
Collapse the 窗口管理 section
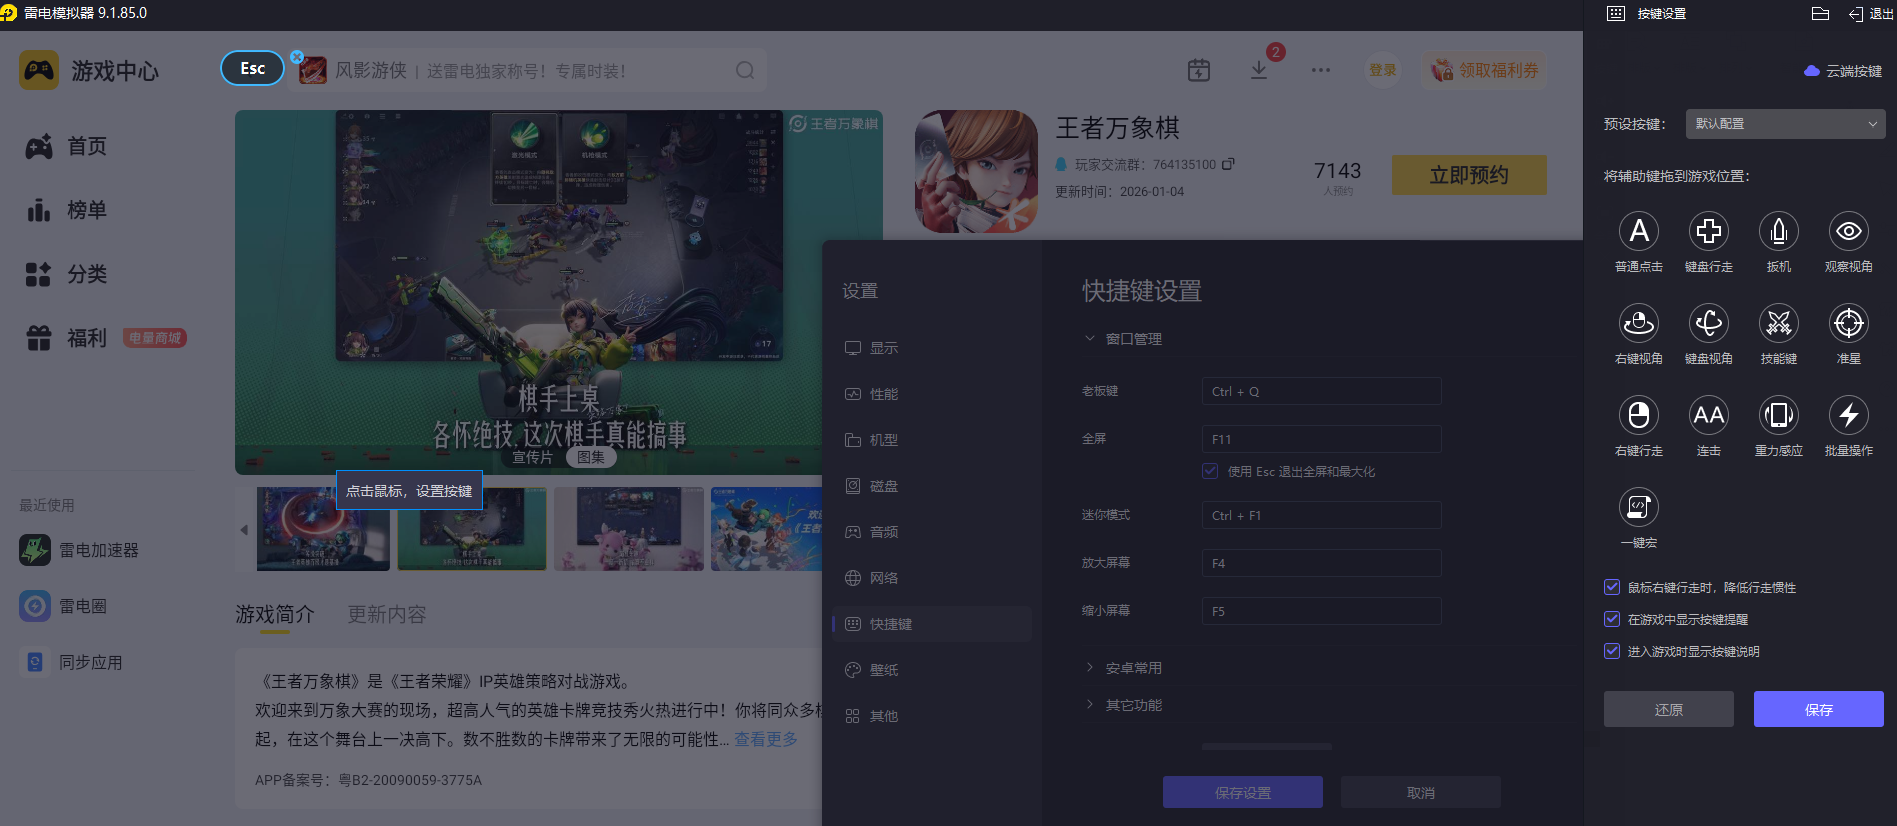1123,339
